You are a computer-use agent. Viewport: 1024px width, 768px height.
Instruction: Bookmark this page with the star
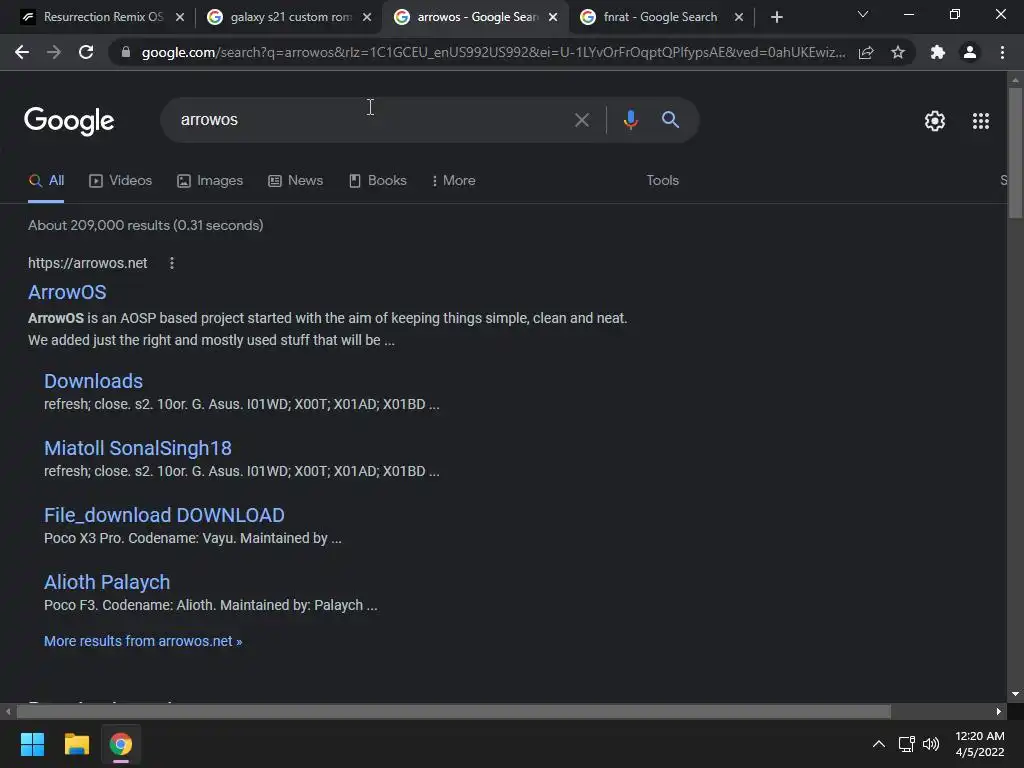tap(898, 52)
